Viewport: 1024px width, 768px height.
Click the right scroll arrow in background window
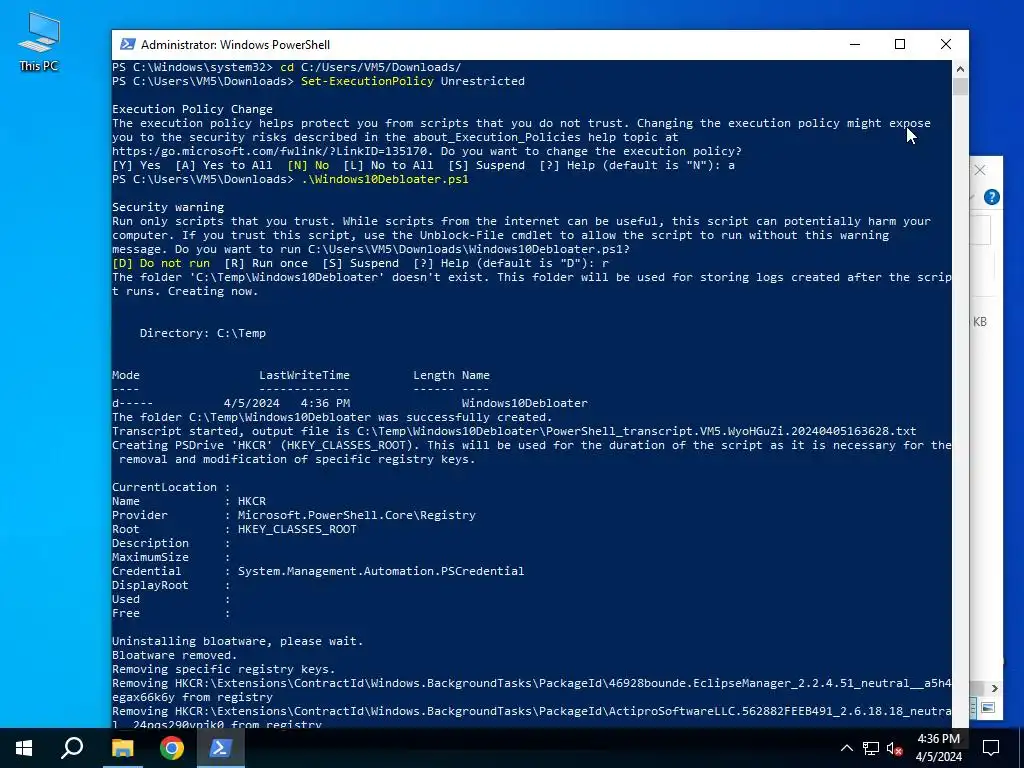(994, 688)
